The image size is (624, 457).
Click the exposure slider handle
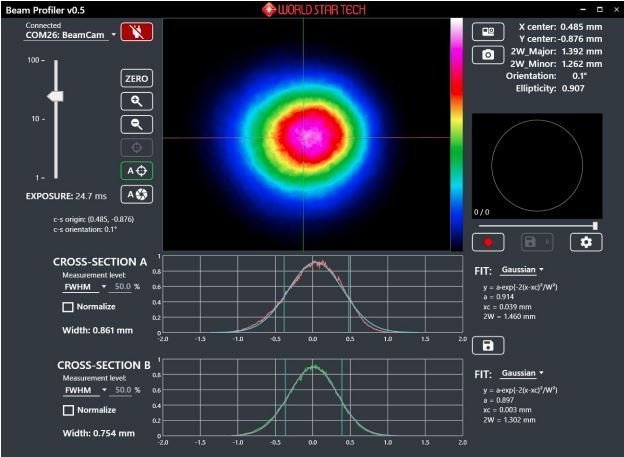click(56, 96)
